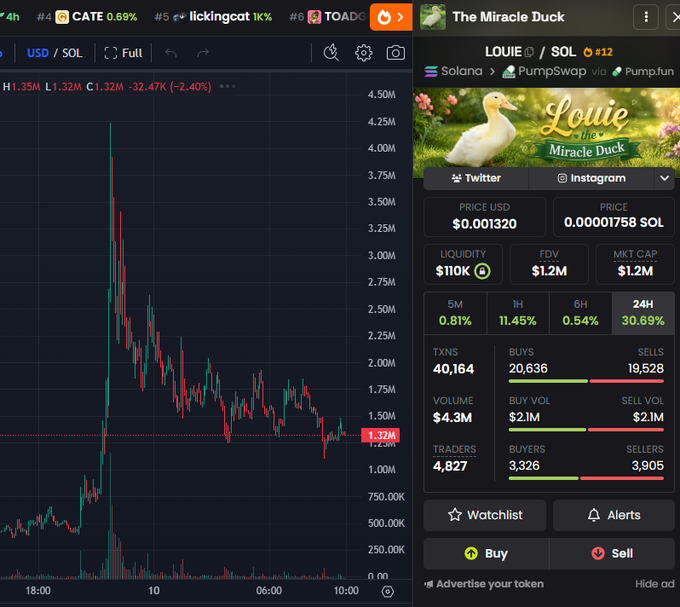Expand chart legend three-dot options
The image size is (680, 607).
227,86
